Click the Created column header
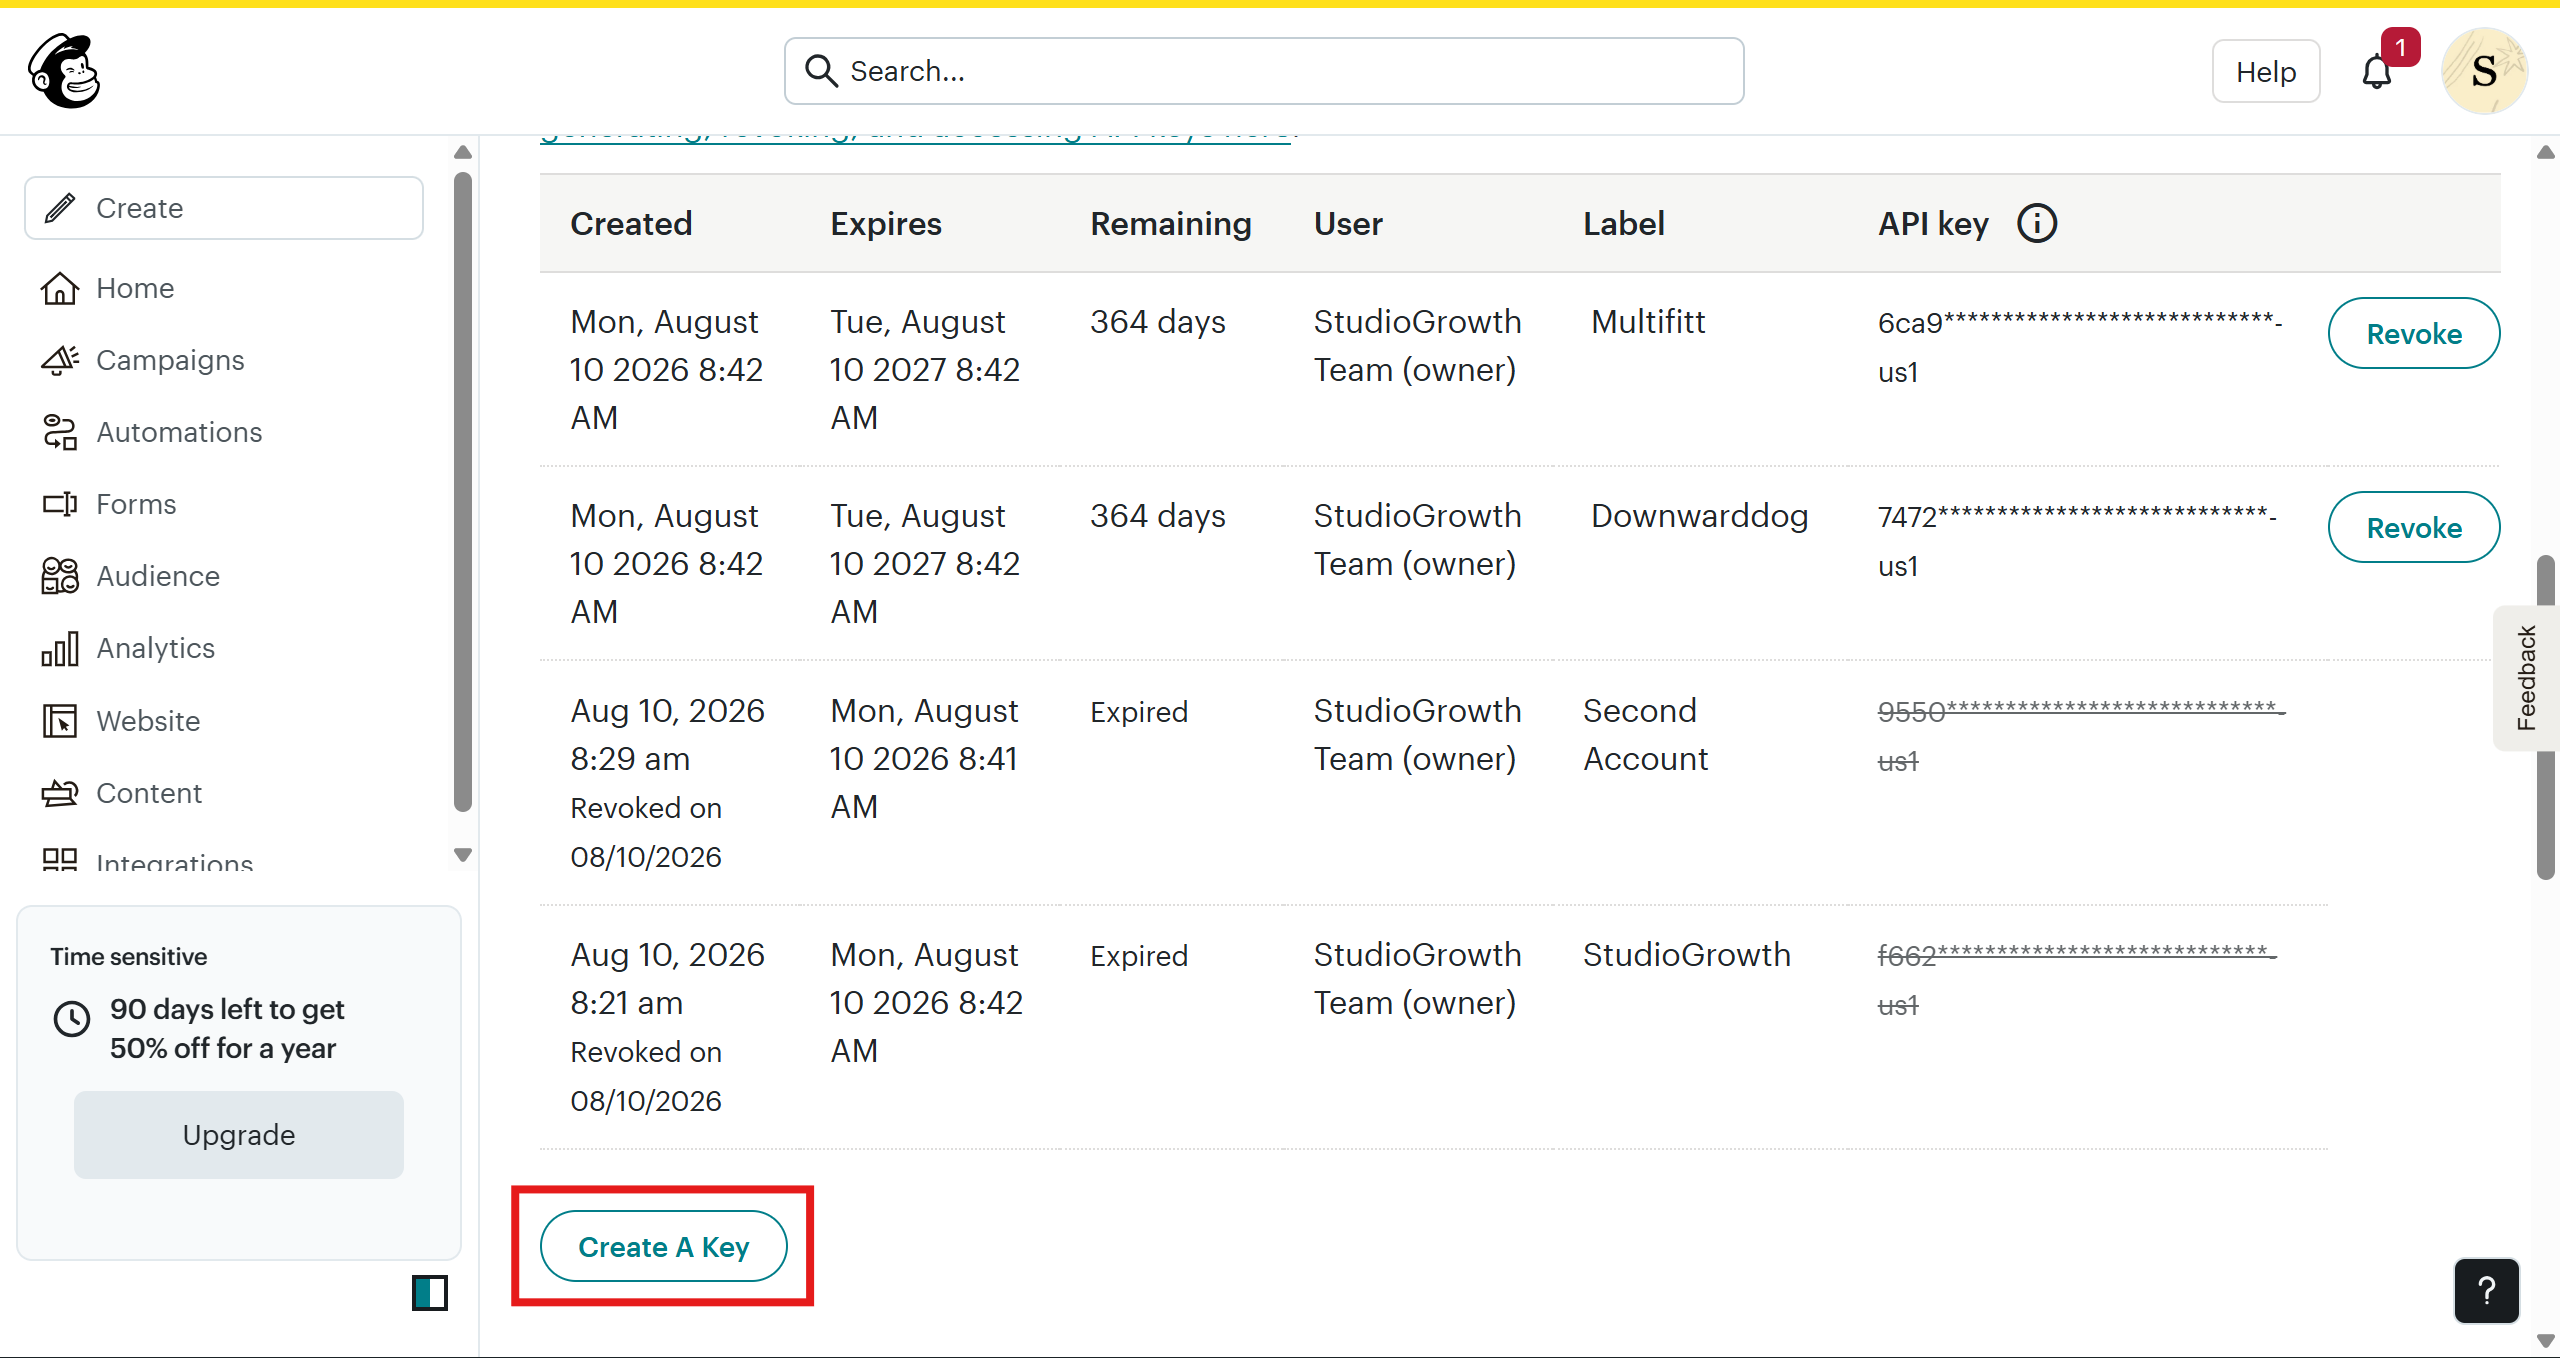The width and height of the screenshot is (2560, 1358). (631, 223)
